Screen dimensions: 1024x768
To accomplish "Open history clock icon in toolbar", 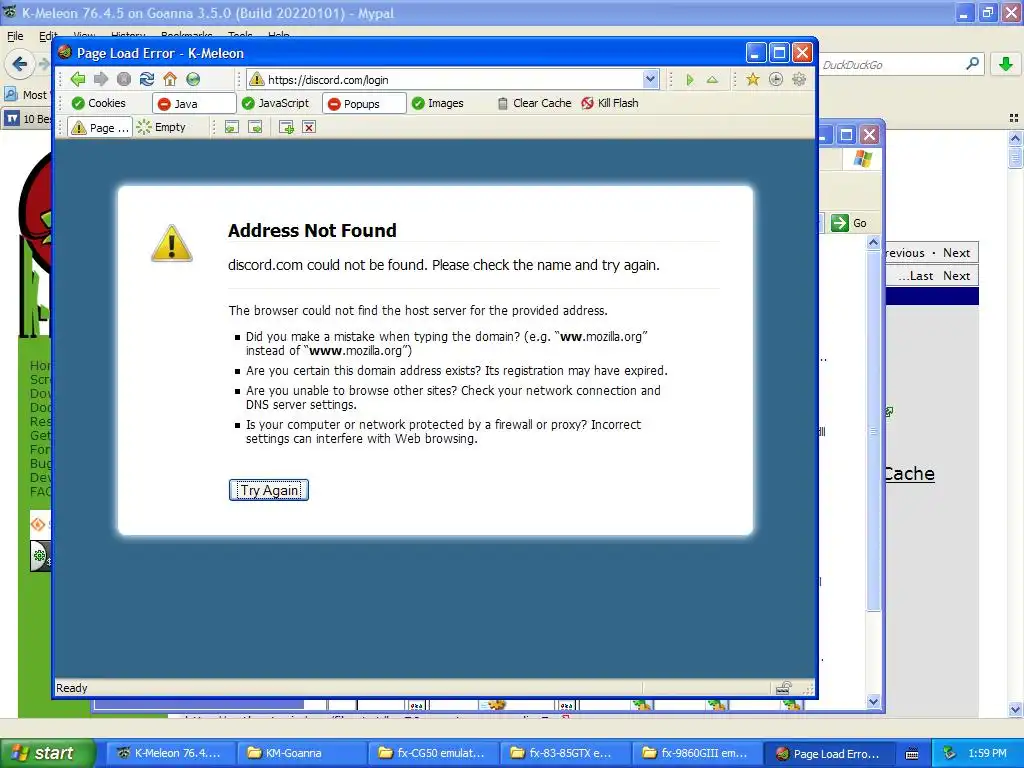I will click(x=776, y=79).
